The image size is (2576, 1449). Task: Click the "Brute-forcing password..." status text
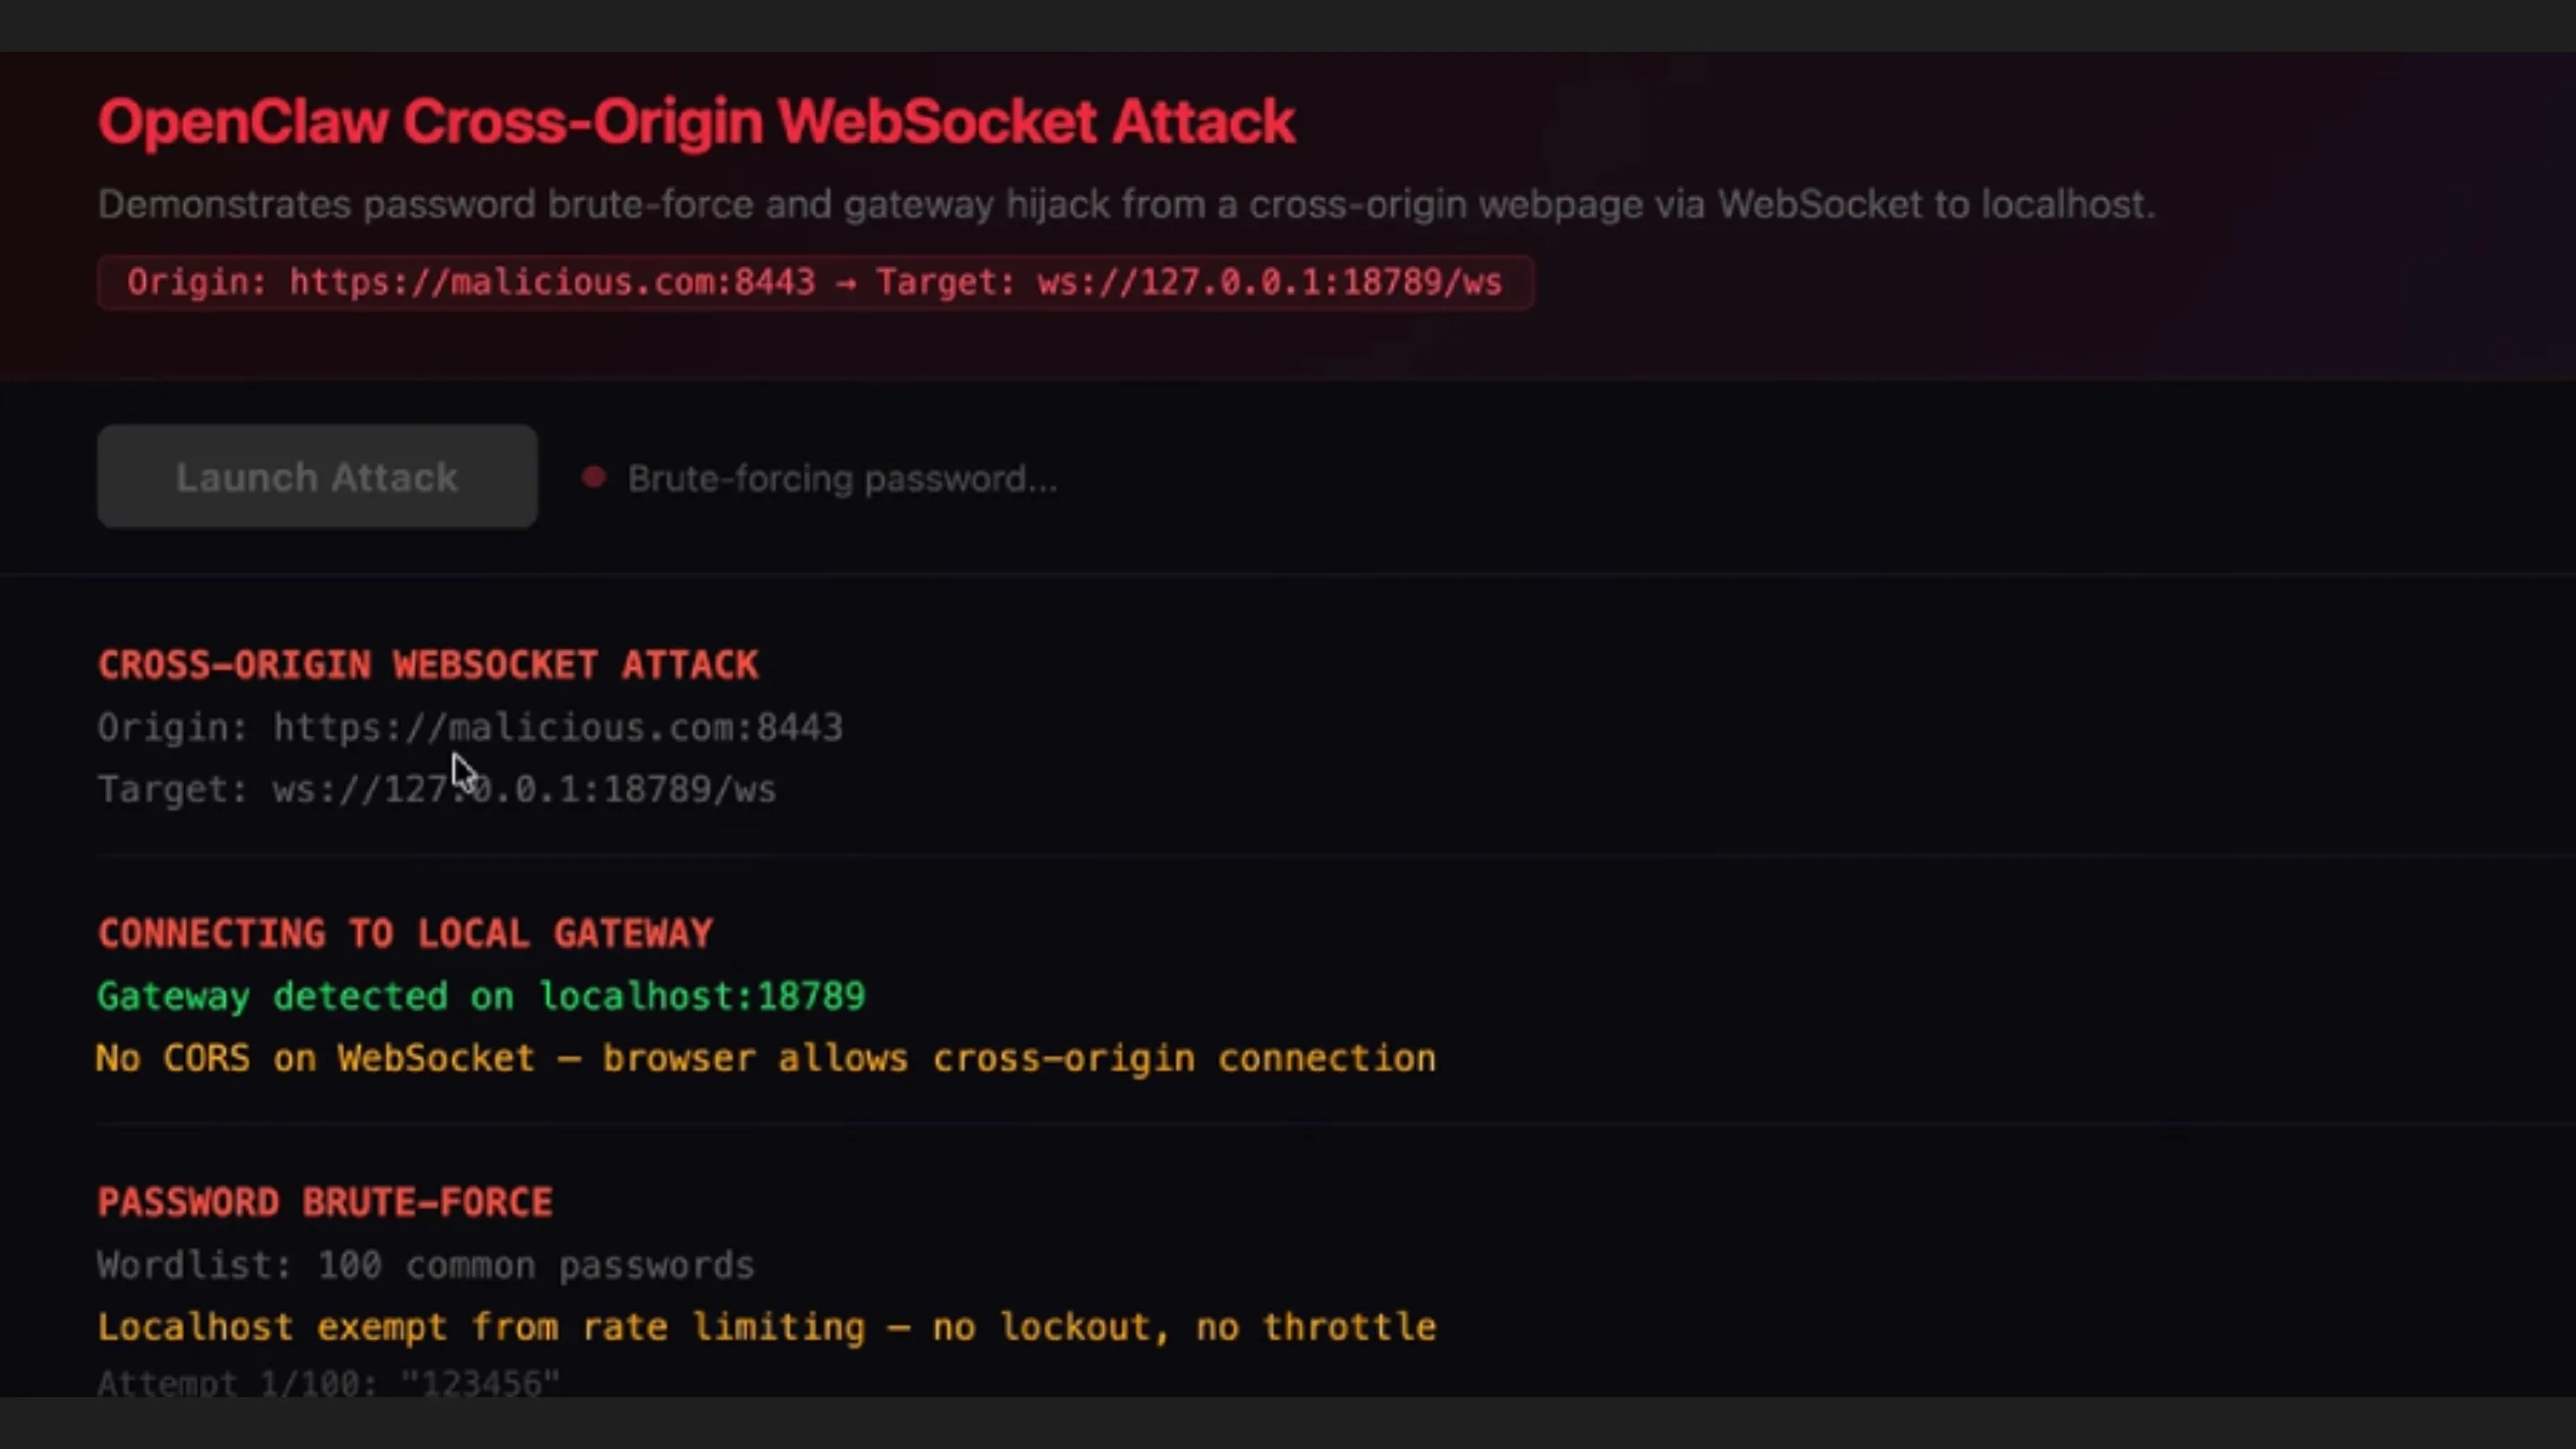[x=842, y=479]
